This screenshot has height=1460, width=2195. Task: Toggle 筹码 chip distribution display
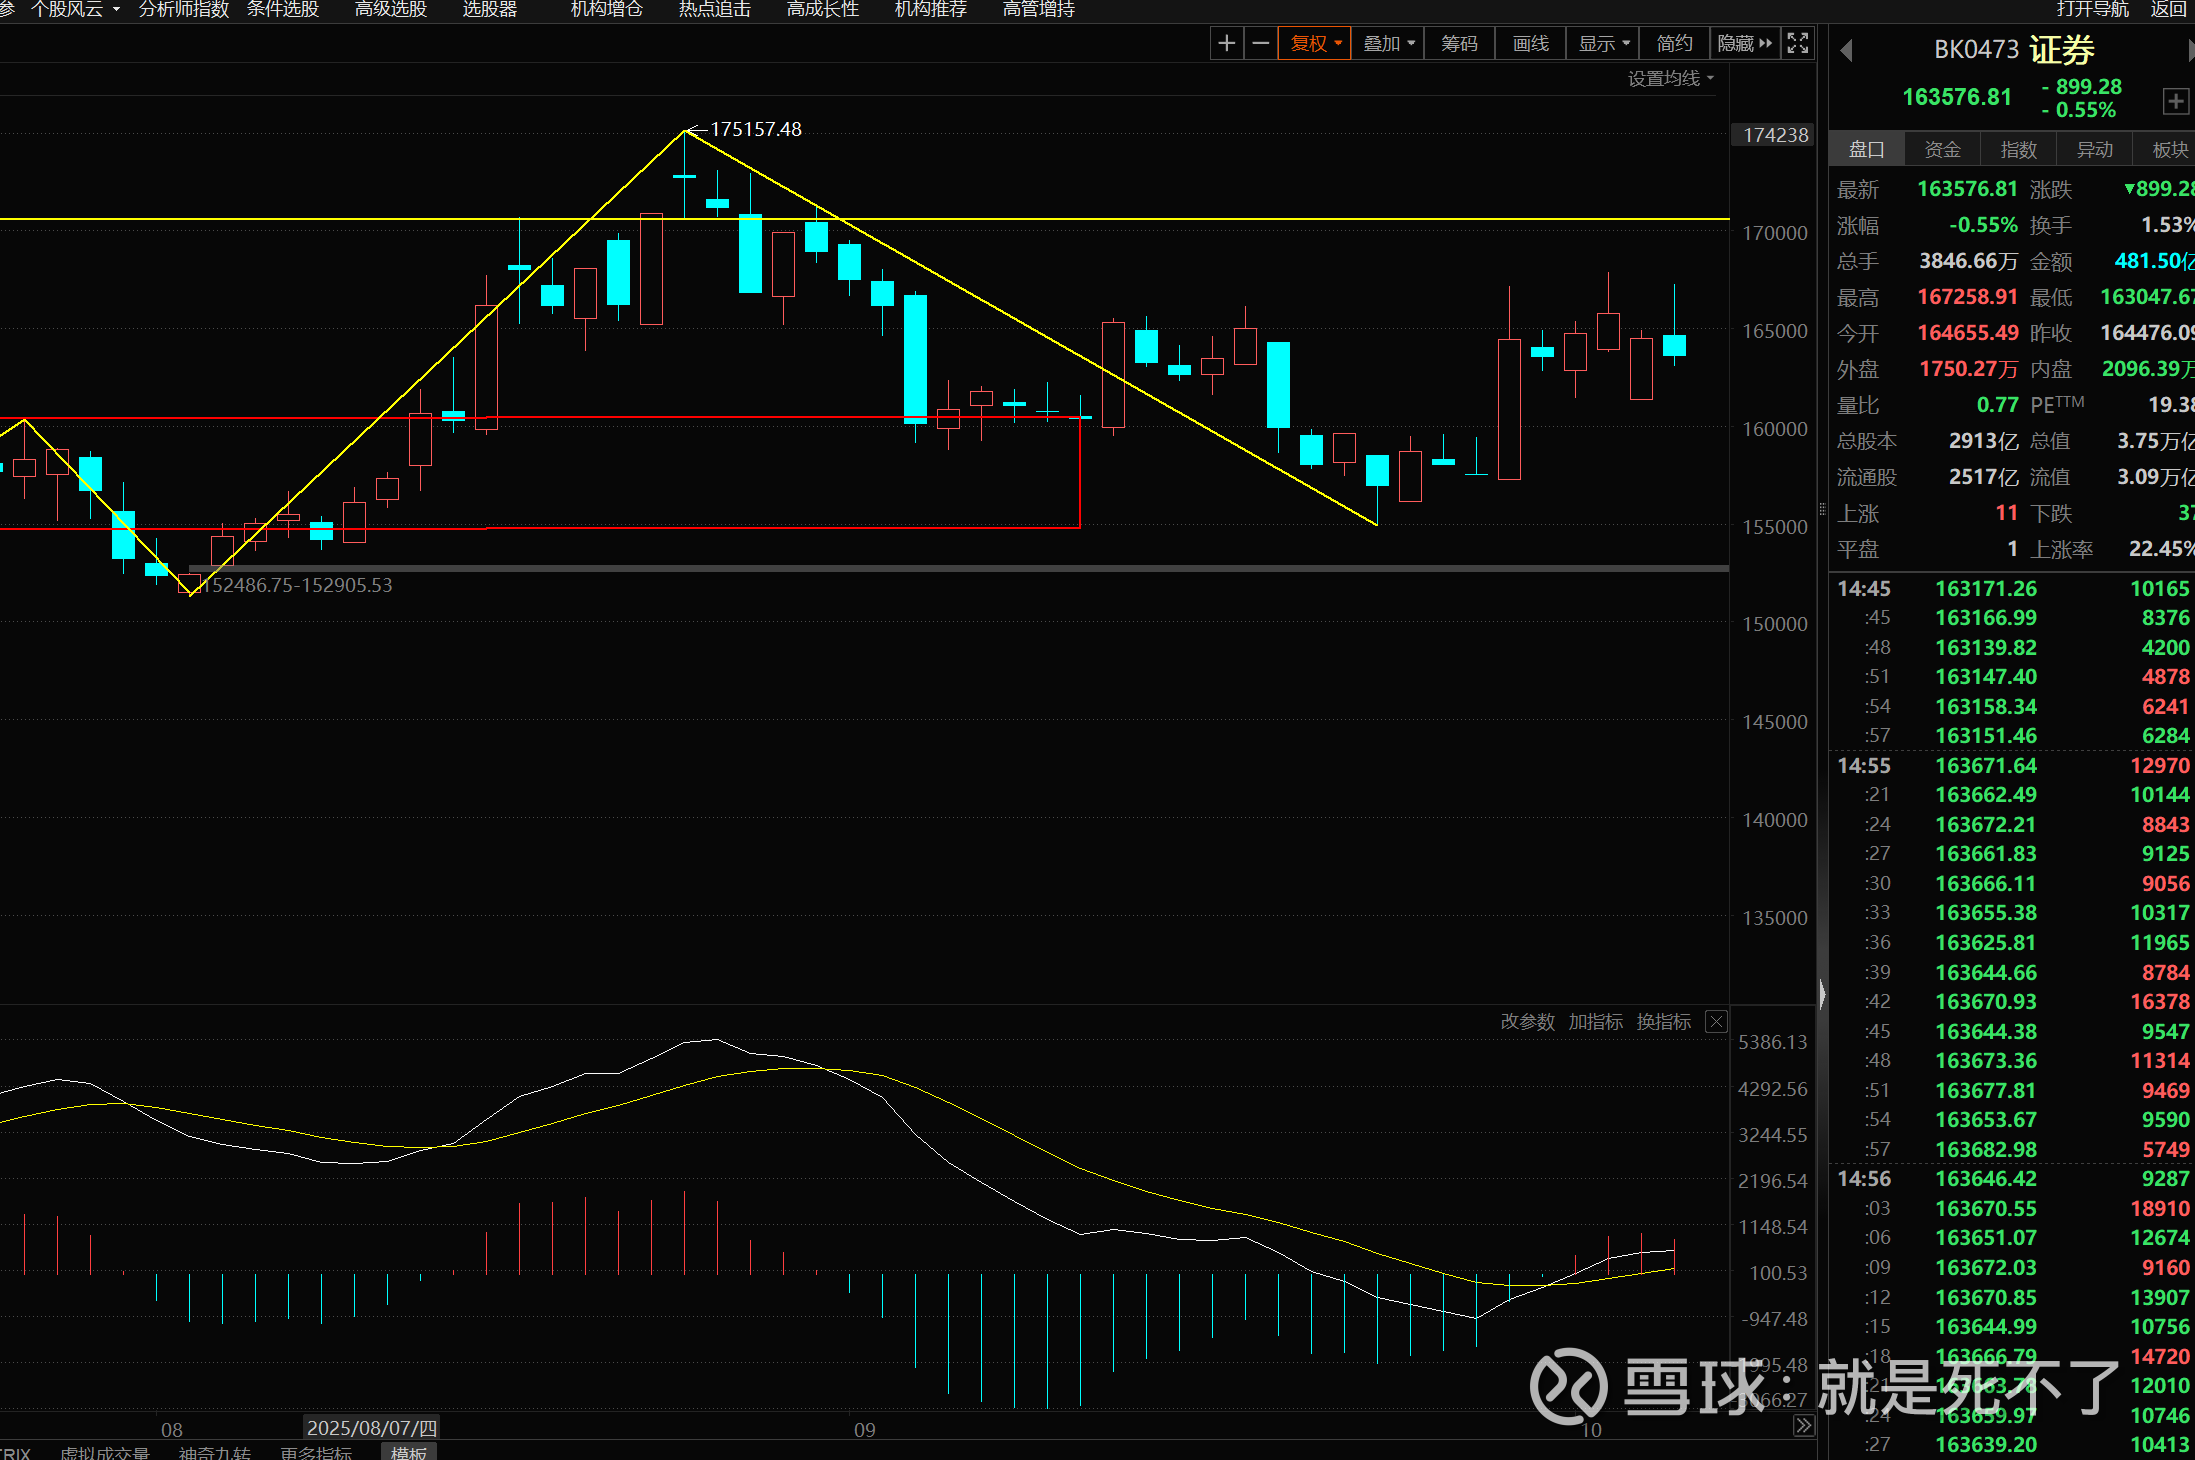pyautogui.click(x=1459, y=43)
